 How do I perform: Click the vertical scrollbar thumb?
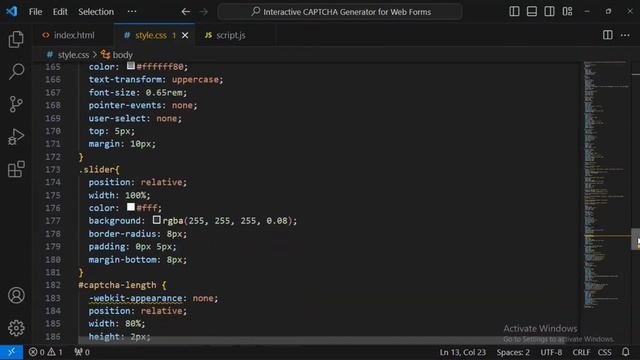[x=636, y=239]
